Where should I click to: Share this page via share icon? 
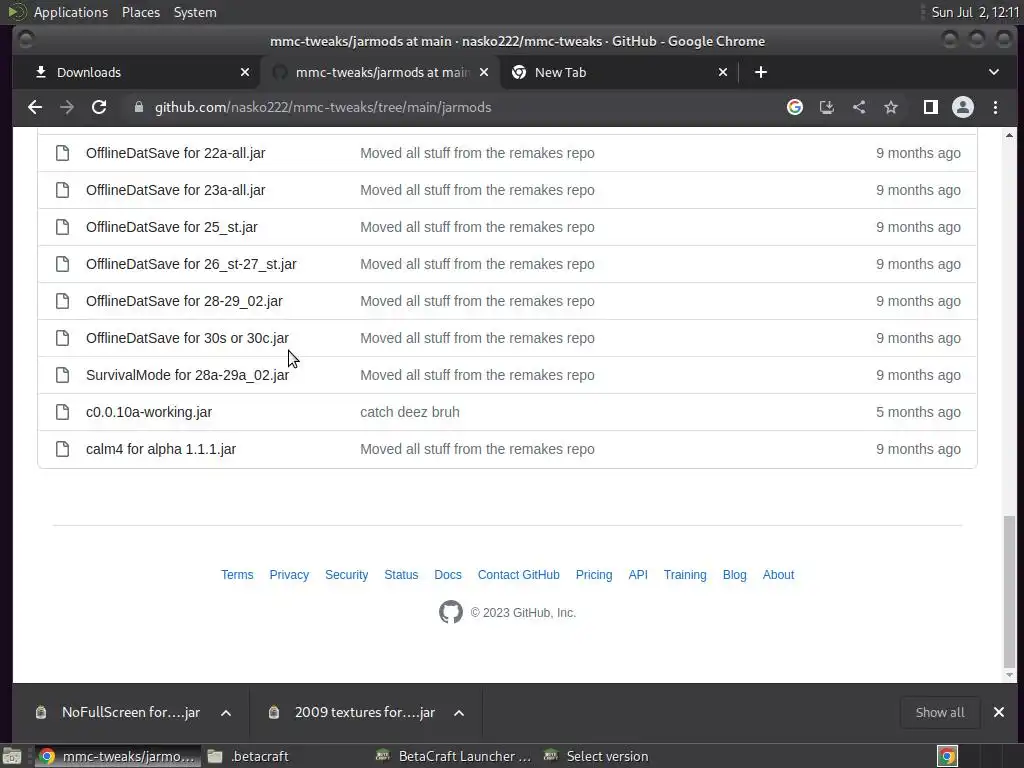point(859,107)
